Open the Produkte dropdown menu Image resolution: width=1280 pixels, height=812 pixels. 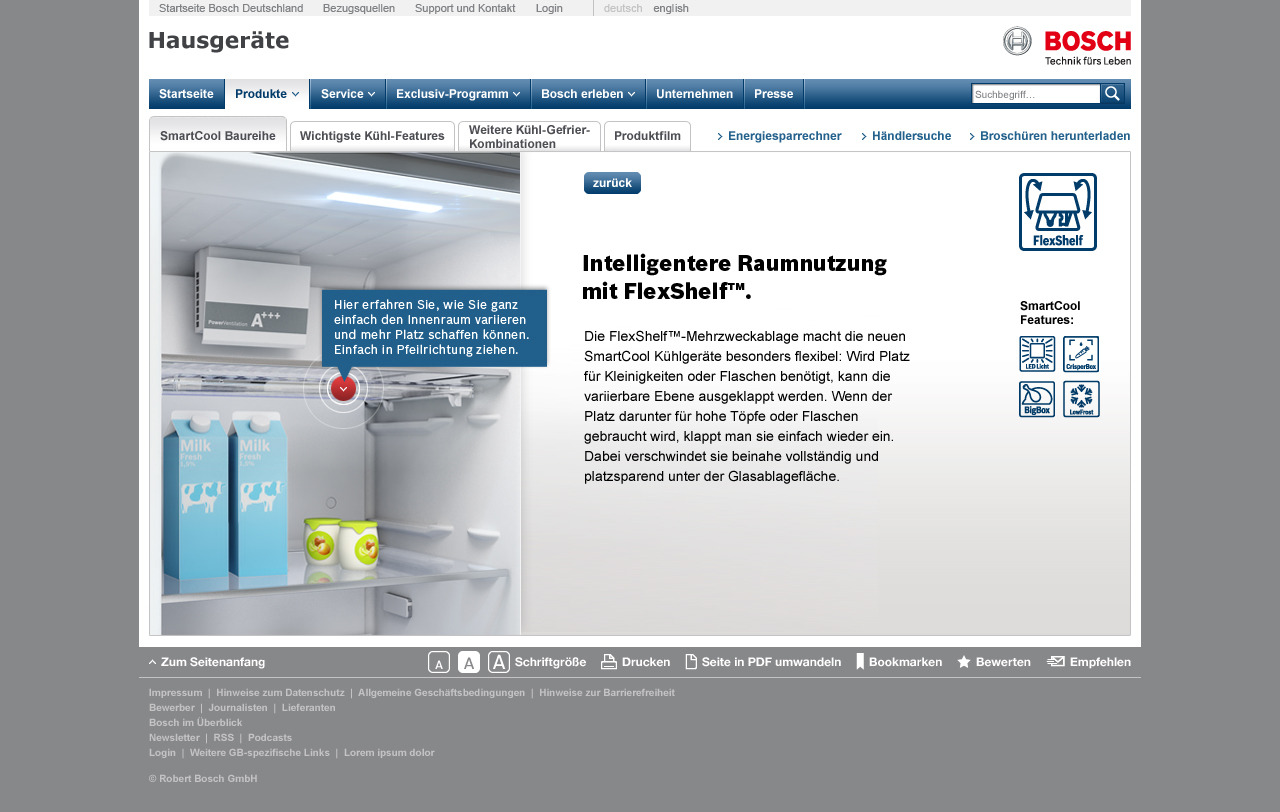click(264, 93)
